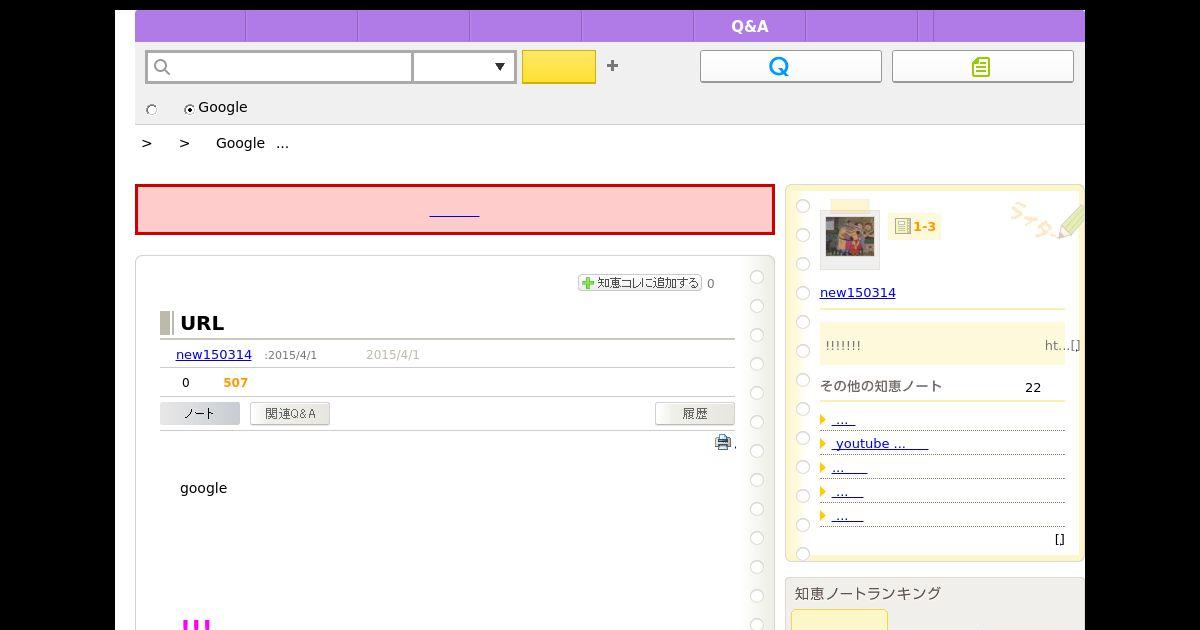Viewport: 1200px width, 630px height.
Task: Click the underlined link in red box
Action: (x=454, y=210)
